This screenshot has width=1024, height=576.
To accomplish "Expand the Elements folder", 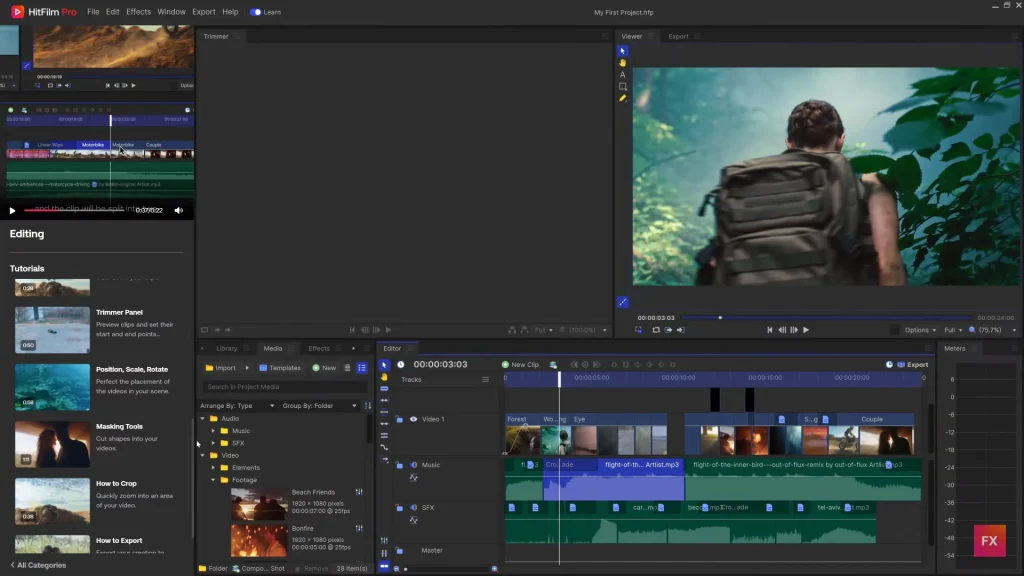I will (x=213, y=468).
